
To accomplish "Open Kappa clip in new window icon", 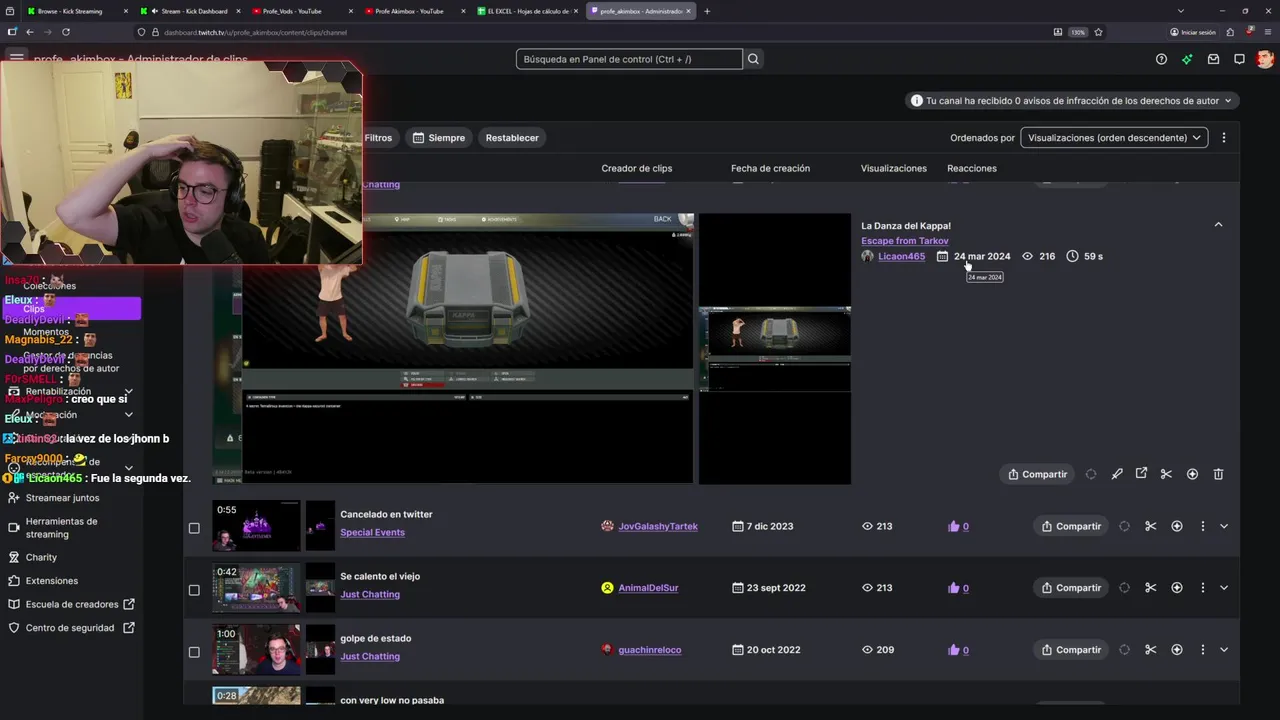I will pyautogui.click(x=1141, y=474).
